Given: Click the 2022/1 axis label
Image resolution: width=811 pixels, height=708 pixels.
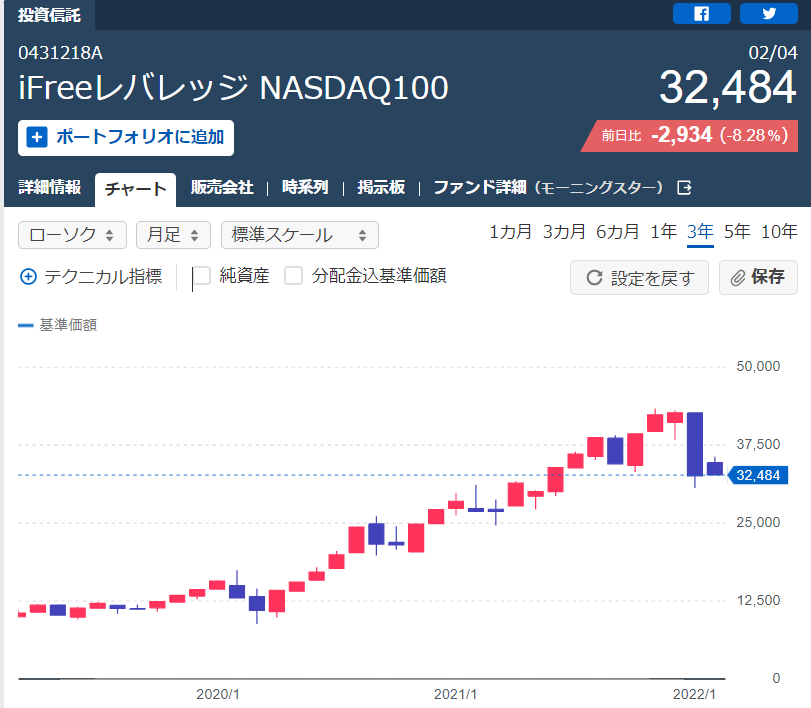Looking at the screenshot, I should [x=694, y=694].
